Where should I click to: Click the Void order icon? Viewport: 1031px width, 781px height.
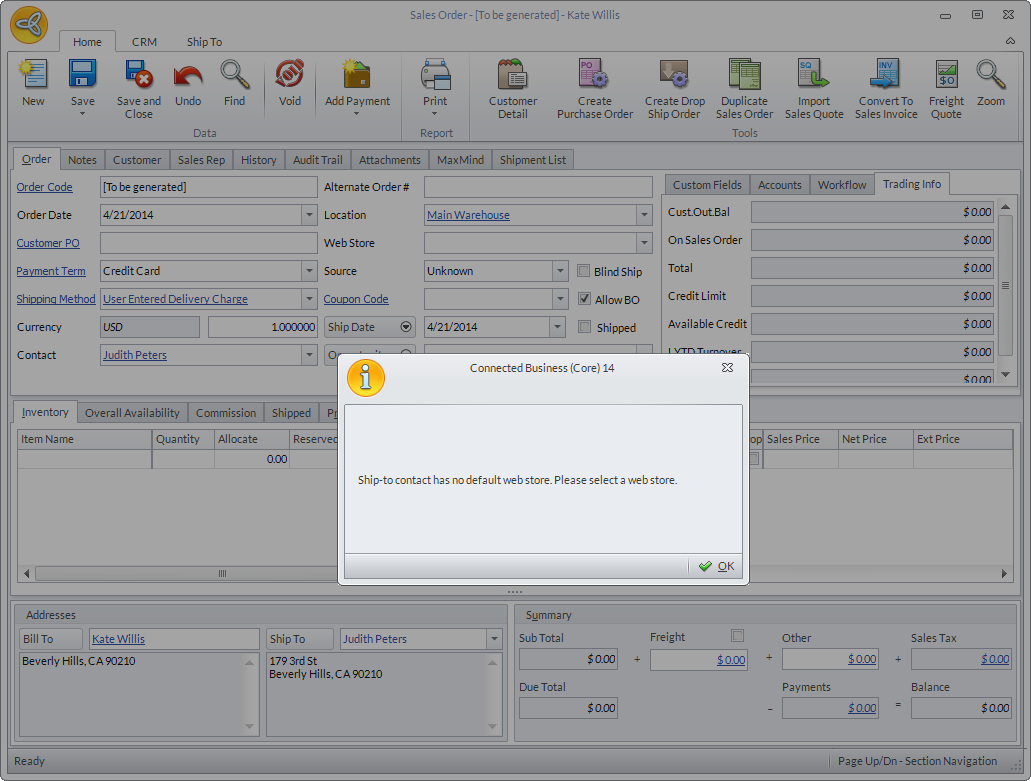pyautogui.click(x=290, y=76)
